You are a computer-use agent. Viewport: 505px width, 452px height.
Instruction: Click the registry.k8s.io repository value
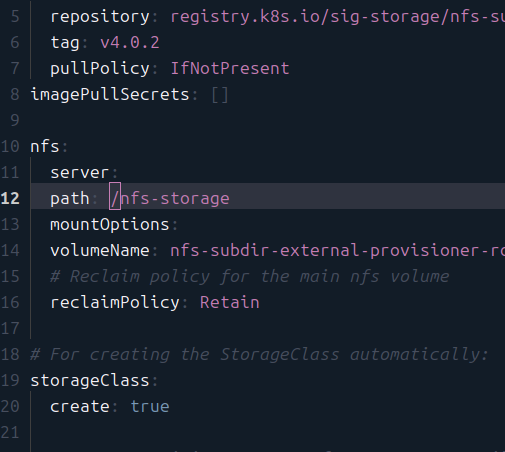[337, 17]
